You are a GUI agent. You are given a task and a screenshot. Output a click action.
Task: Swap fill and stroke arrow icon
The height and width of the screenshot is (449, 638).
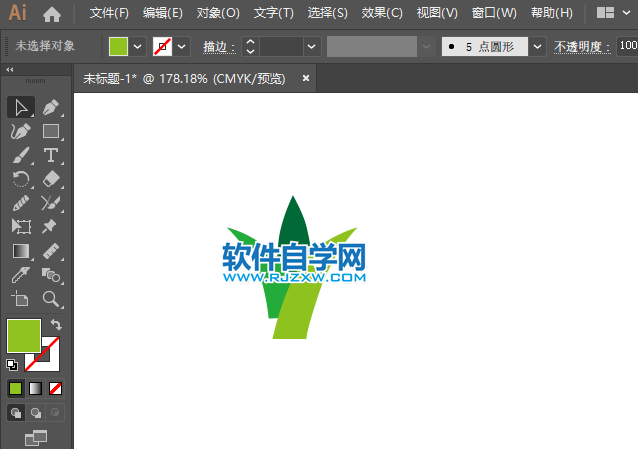coord(56,324)
